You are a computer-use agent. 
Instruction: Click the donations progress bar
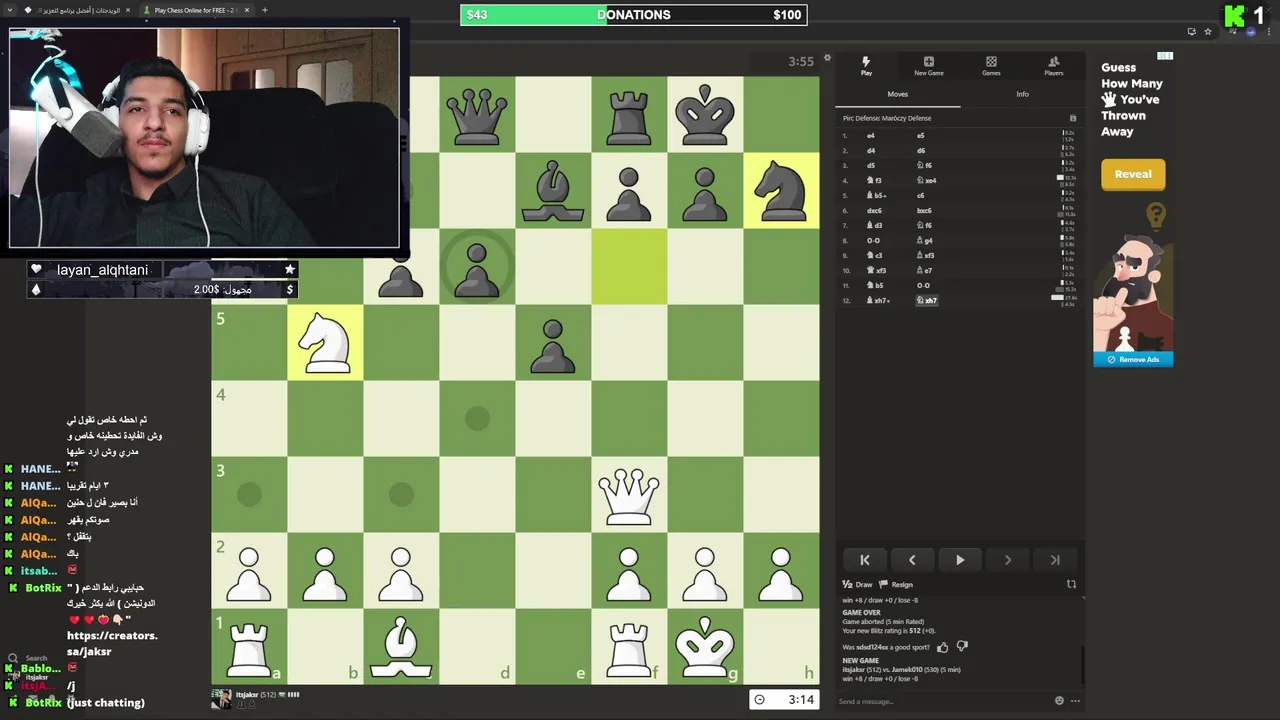633,15
